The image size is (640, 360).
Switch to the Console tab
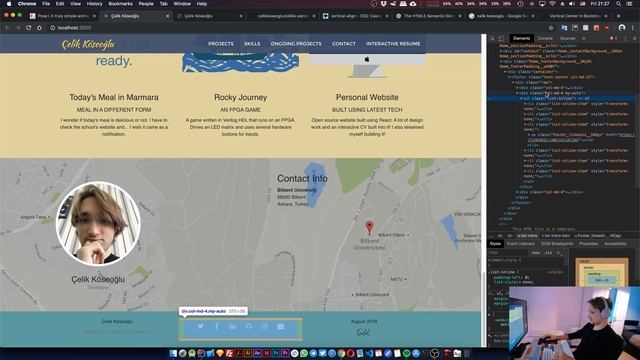coord(545,38)
